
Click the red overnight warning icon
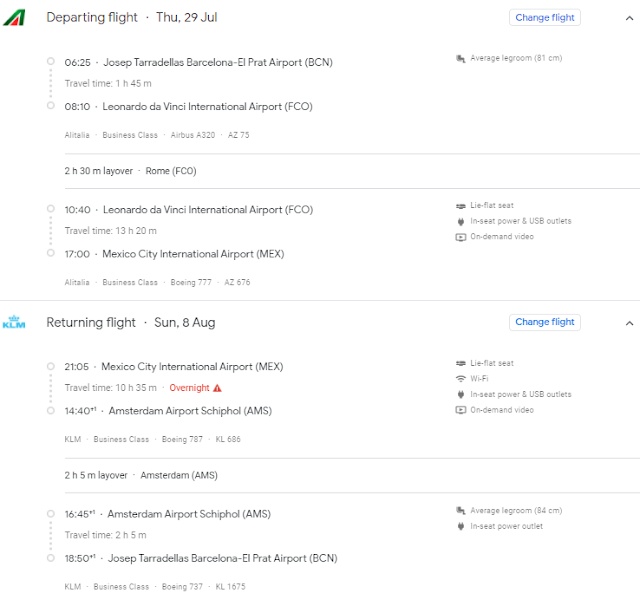pyautogui.click(x=217, y=388)
